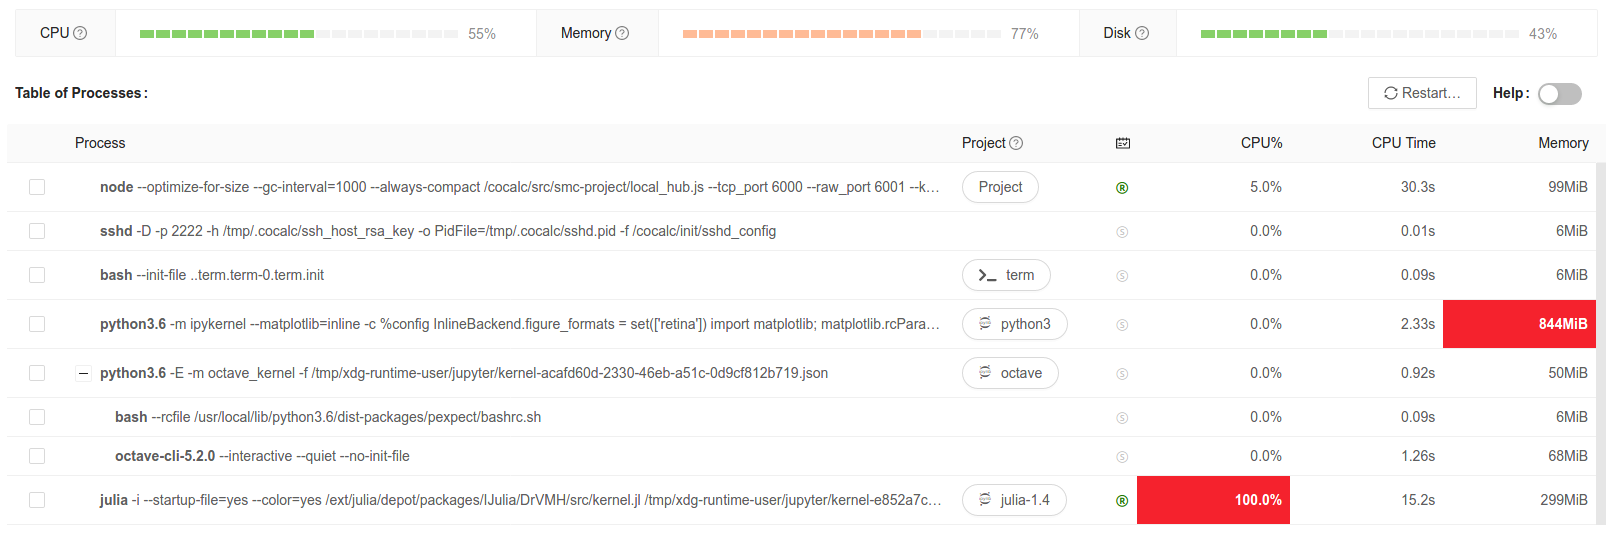Click the Process column header
Screen dimensions: 1609x540
pos(100,143)
